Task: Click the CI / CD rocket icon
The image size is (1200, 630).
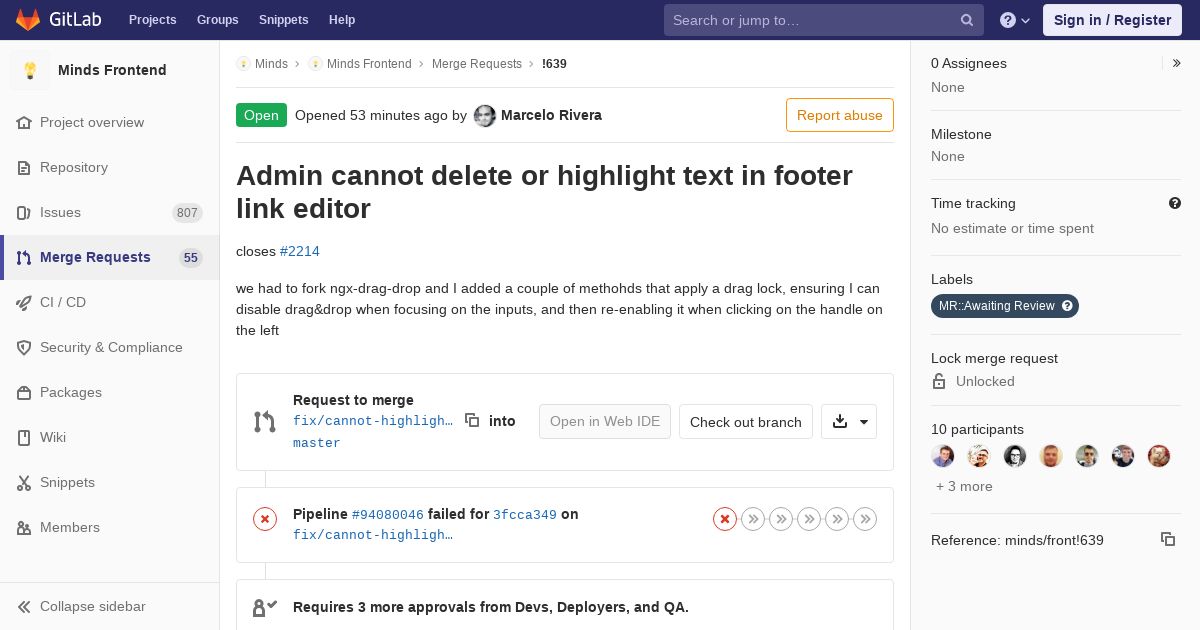Action: tap(24, 302)
